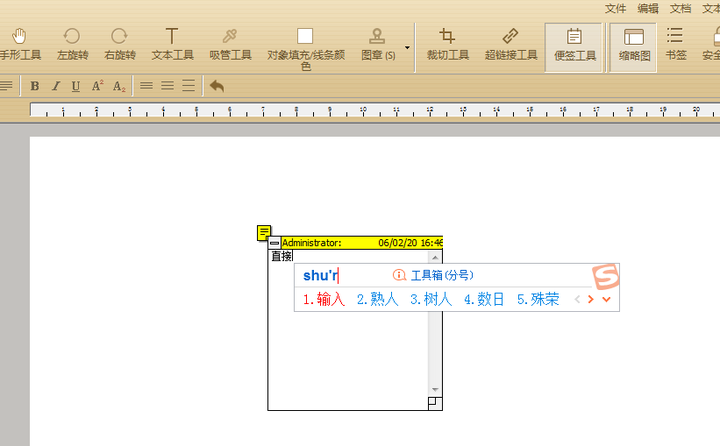Click the horizontal ruler at mark 10
The image size is (720, 446).
click(x=363, y=110)
